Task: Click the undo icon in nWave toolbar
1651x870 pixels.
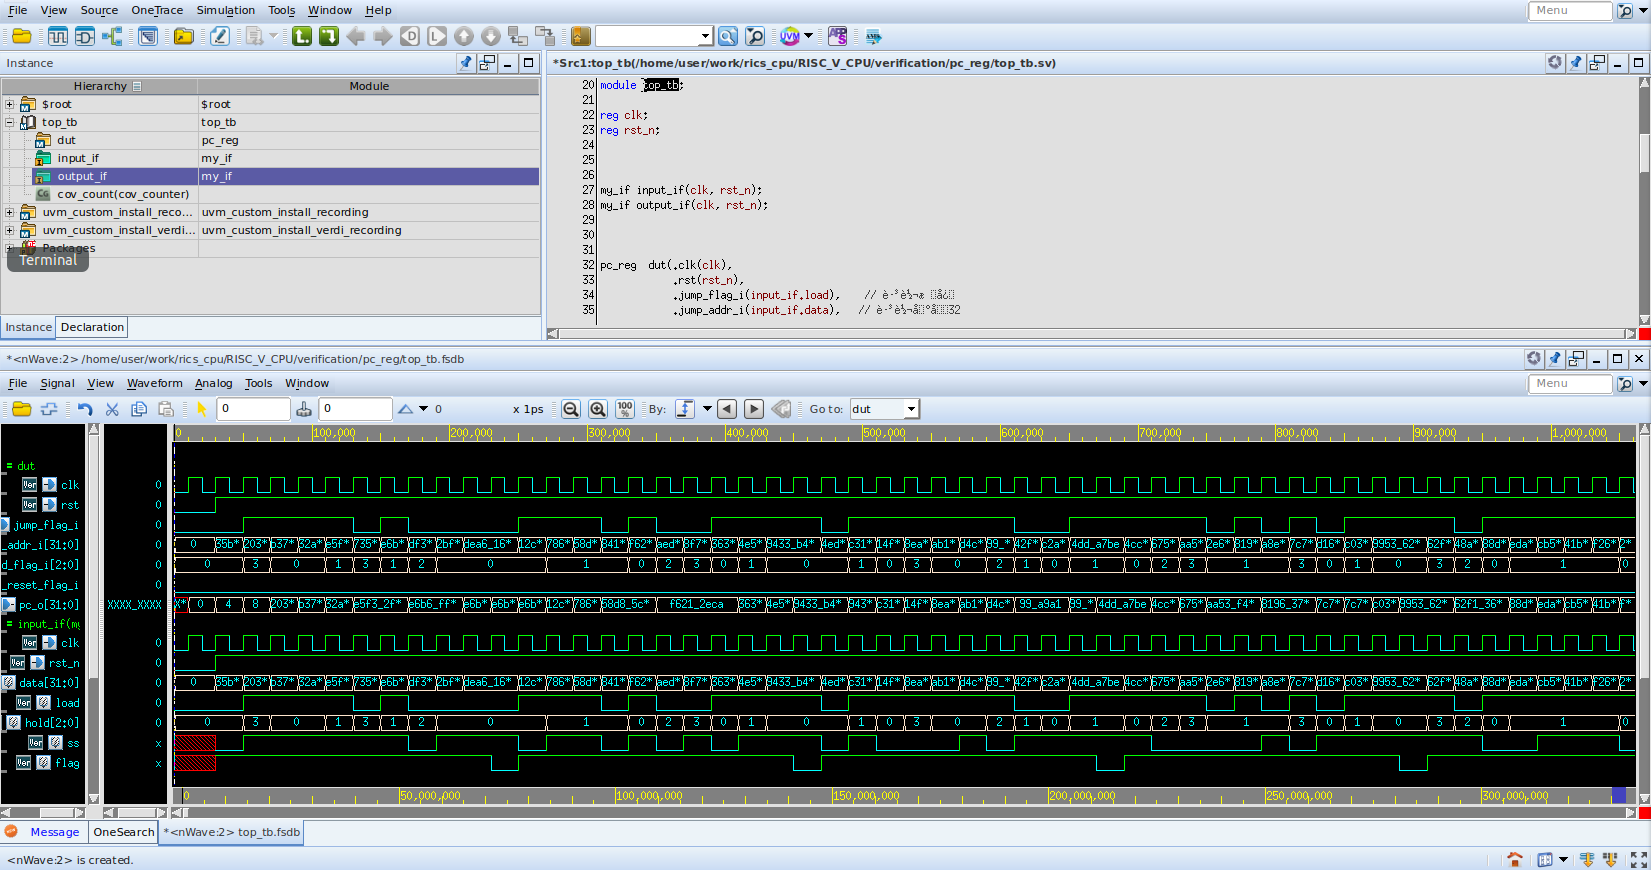Action: coord(85,409)
